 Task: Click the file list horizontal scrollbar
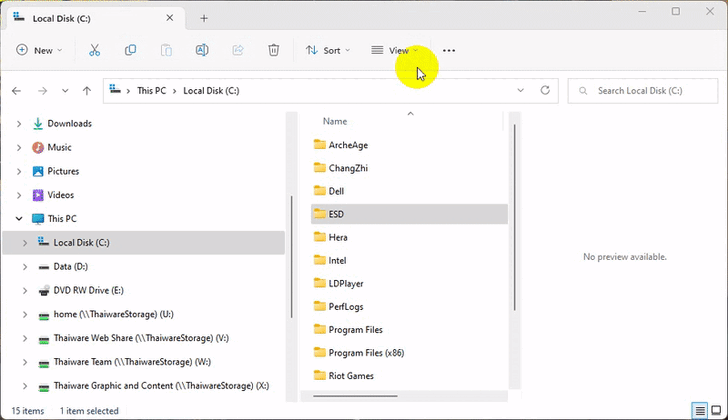[355, 396]
